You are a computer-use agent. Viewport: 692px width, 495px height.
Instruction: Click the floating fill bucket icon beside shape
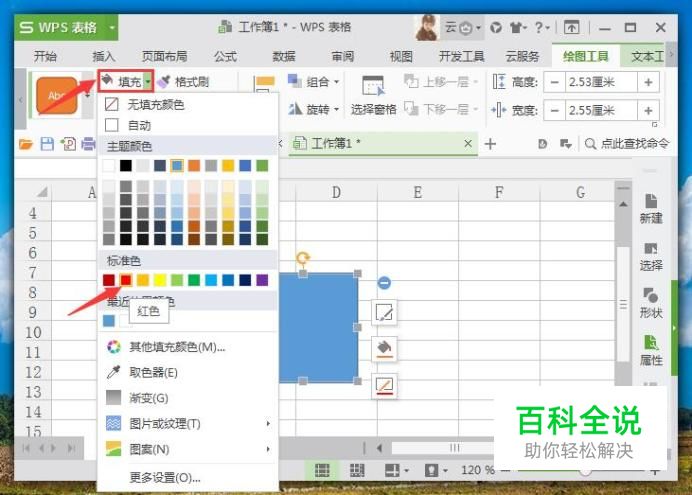click(x=384, y=349)
